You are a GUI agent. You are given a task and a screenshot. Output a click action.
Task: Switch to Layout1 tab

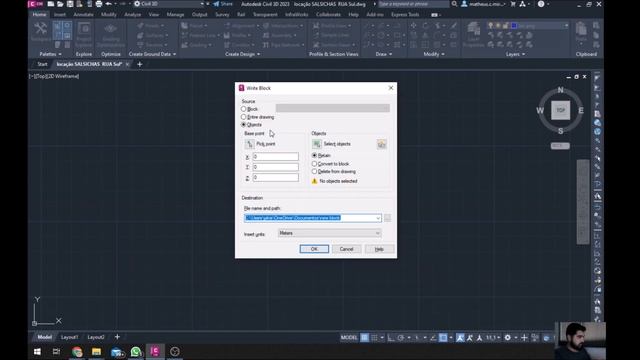69,337
